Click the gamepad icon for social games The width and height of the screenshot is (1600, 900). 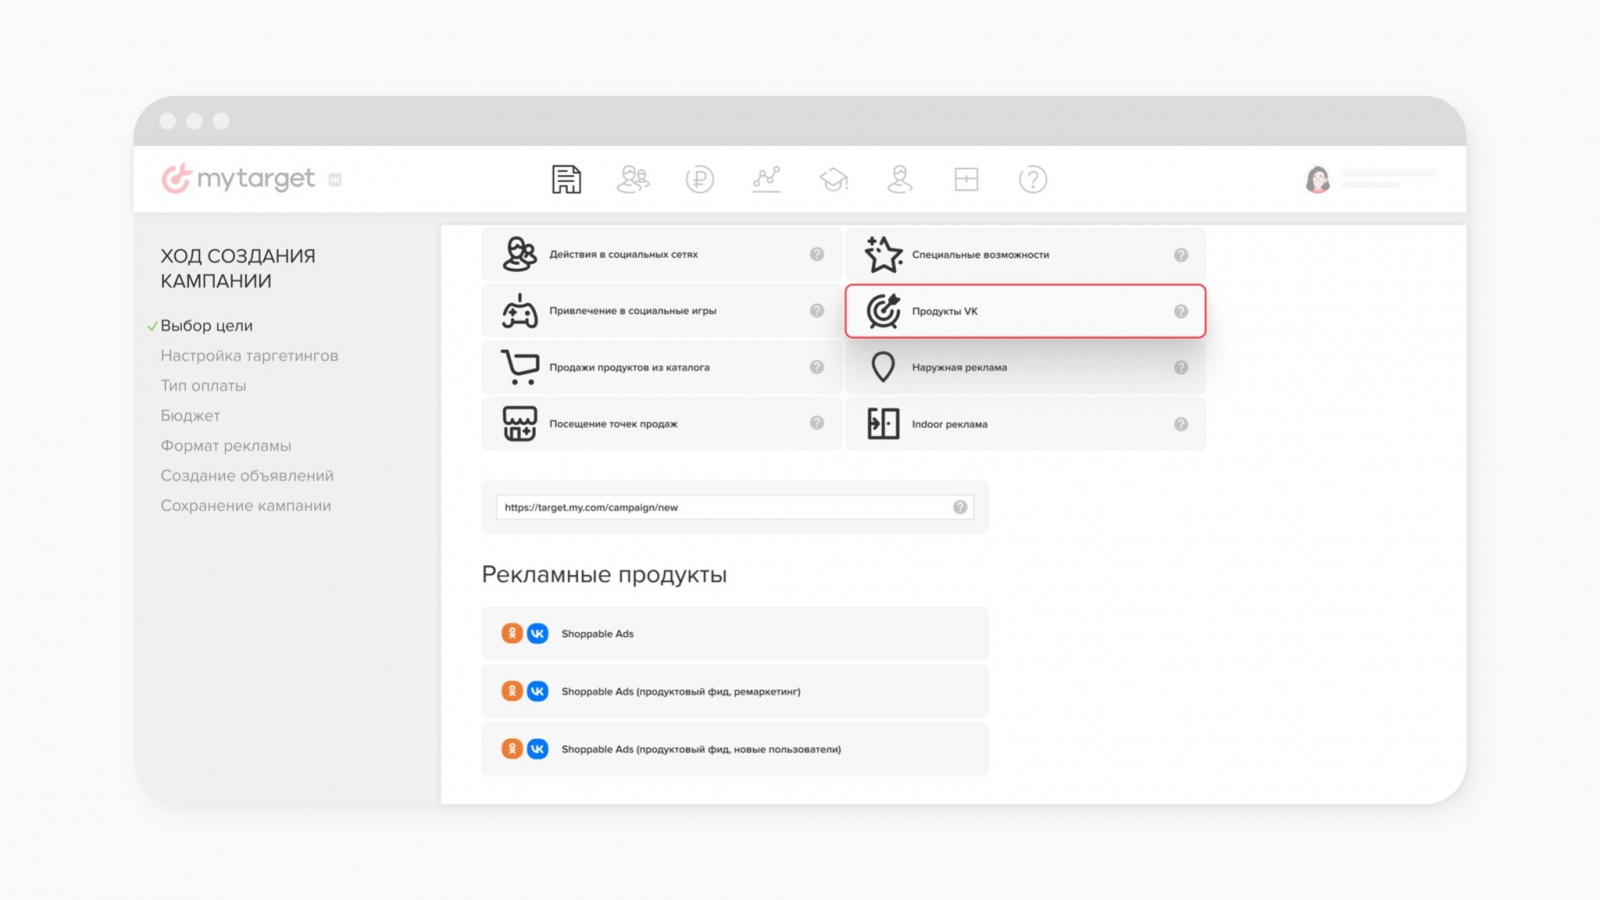(x=519, y=311)
